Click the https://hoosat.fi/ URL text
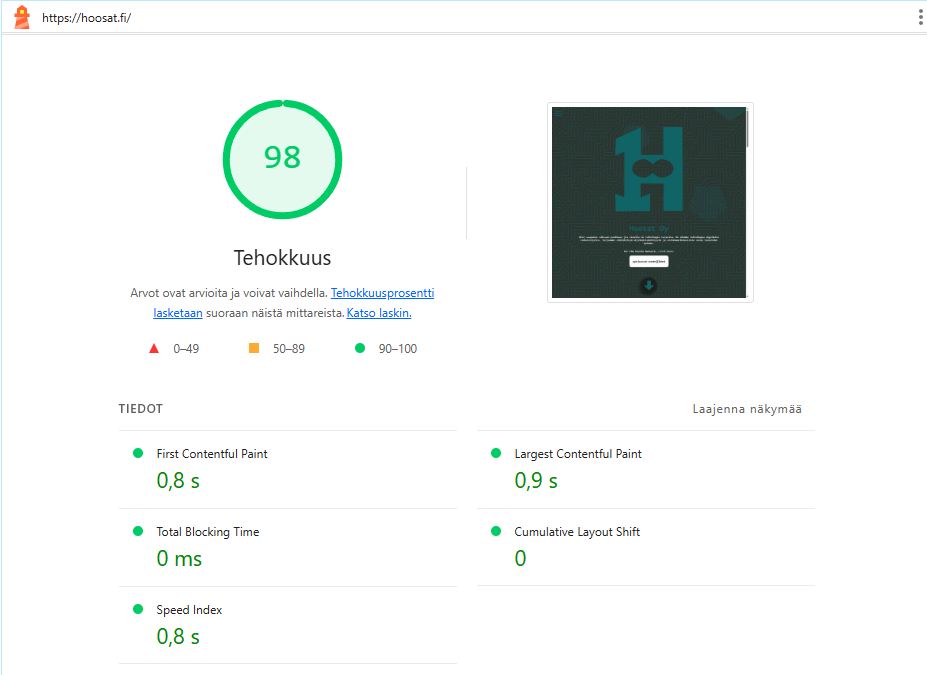 [86, 18]
